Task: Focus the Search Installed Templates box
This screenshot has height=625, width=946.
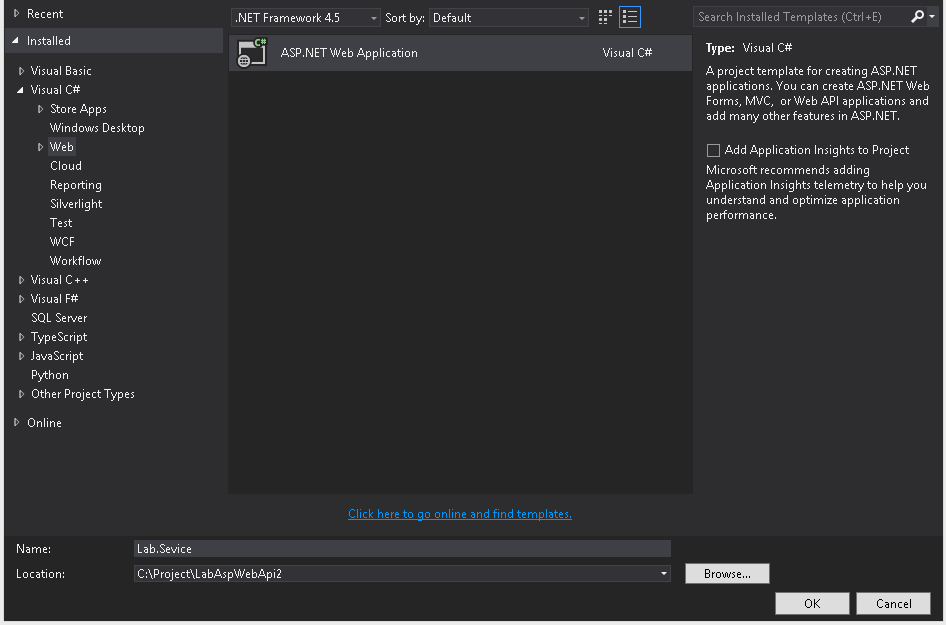Action: (x=801, y=17)
